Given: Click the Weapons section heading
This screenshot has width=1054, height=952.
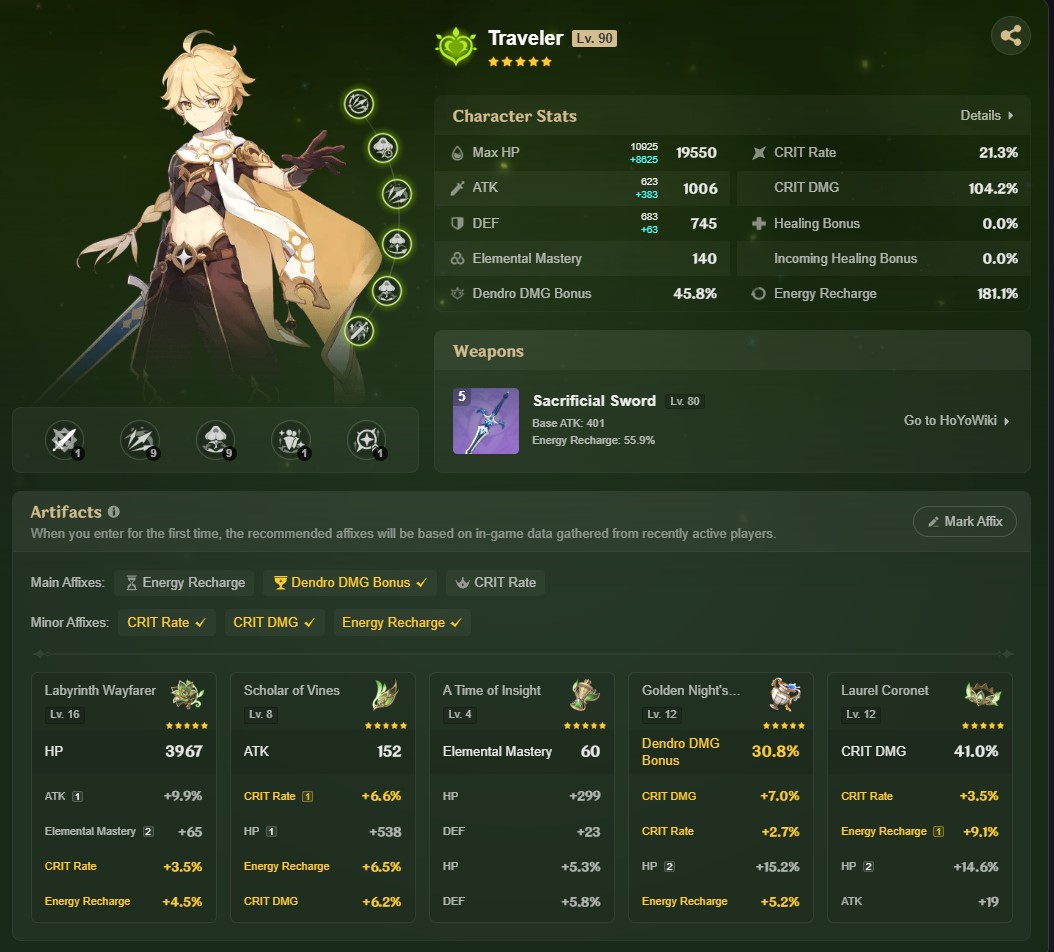Looking at the screenshot, I should [489, 352].
